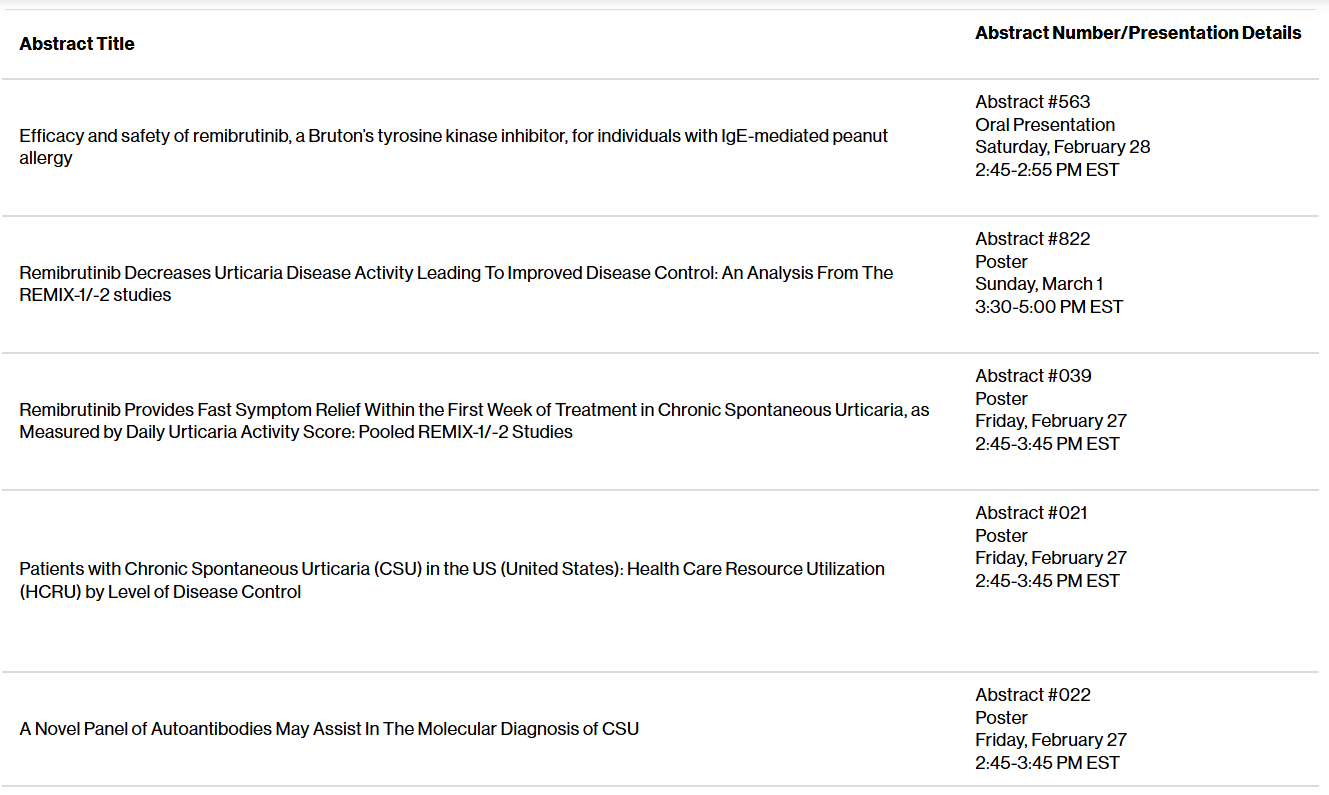Click the "Oral Presentation" label

pyautogui.click(x=1045, y=125)
